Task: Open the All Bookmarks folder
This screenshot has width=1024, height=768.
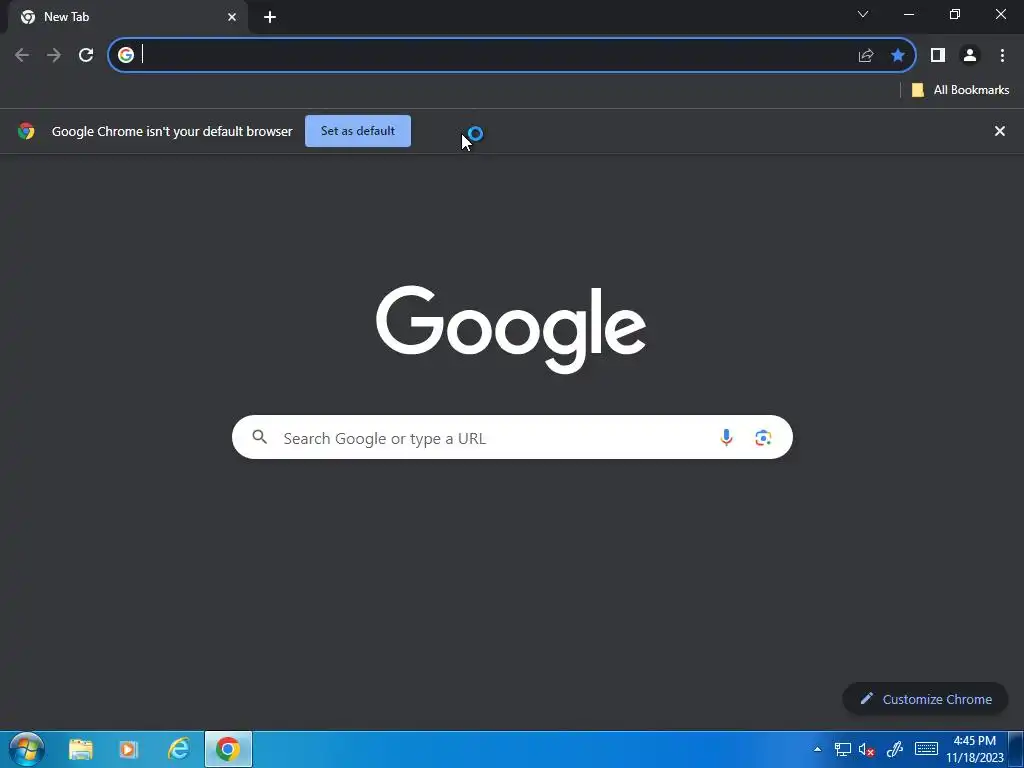Action: click(x=960, y=90)
